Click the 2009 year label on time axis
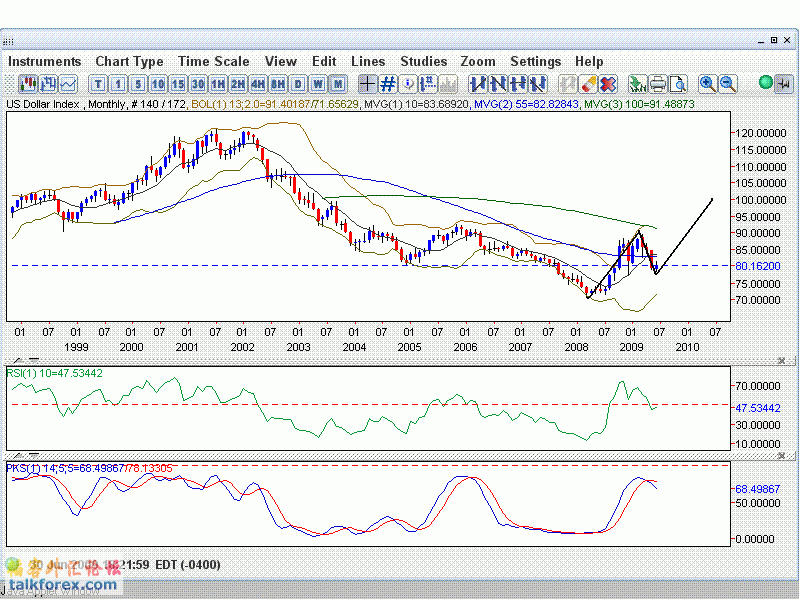This screenshot has width=800, height=600. (632, 347)
